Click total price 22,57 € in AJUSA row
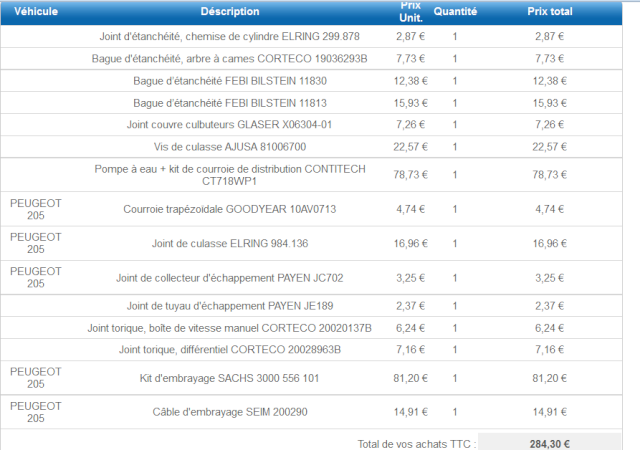The height and width of the screenshot is (450, 640). (x=549, y=147)
